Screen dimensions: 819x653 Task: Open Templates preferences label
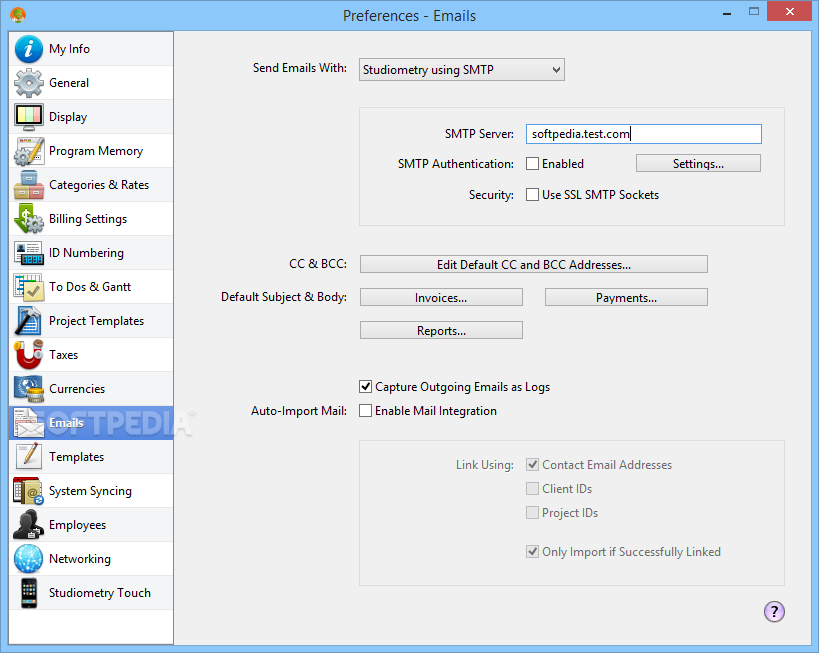76,457
